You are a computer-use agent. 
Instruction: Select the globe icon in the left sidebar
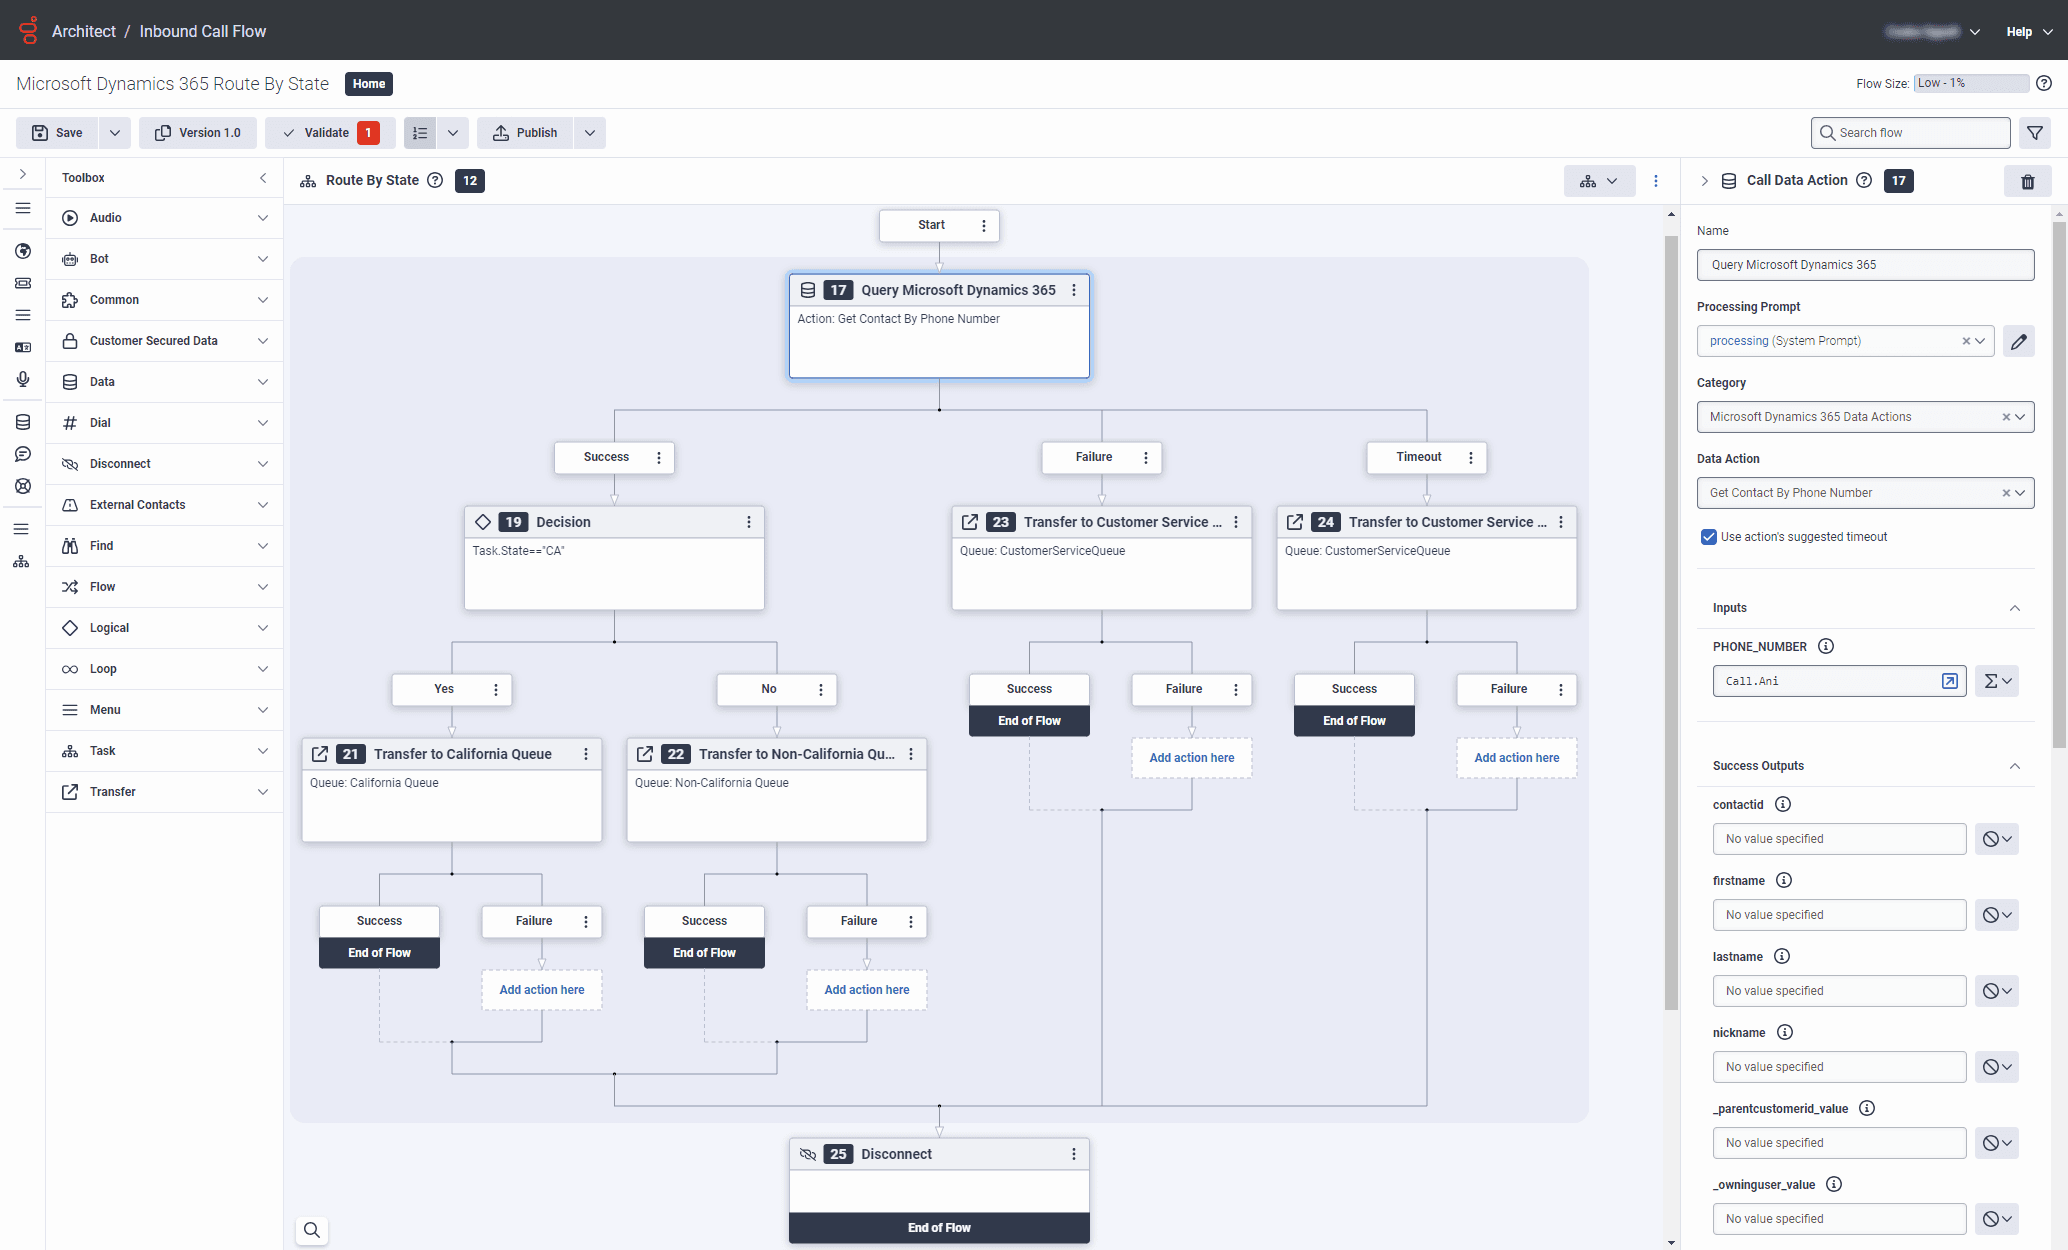(23, 251)
